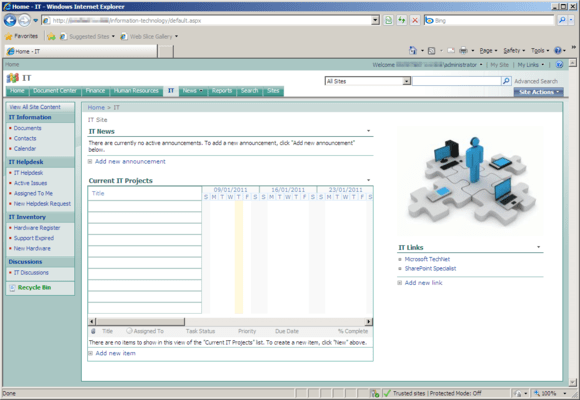
Task: Expand the IT Links web part menu arrow
Action: coord(539,247)
